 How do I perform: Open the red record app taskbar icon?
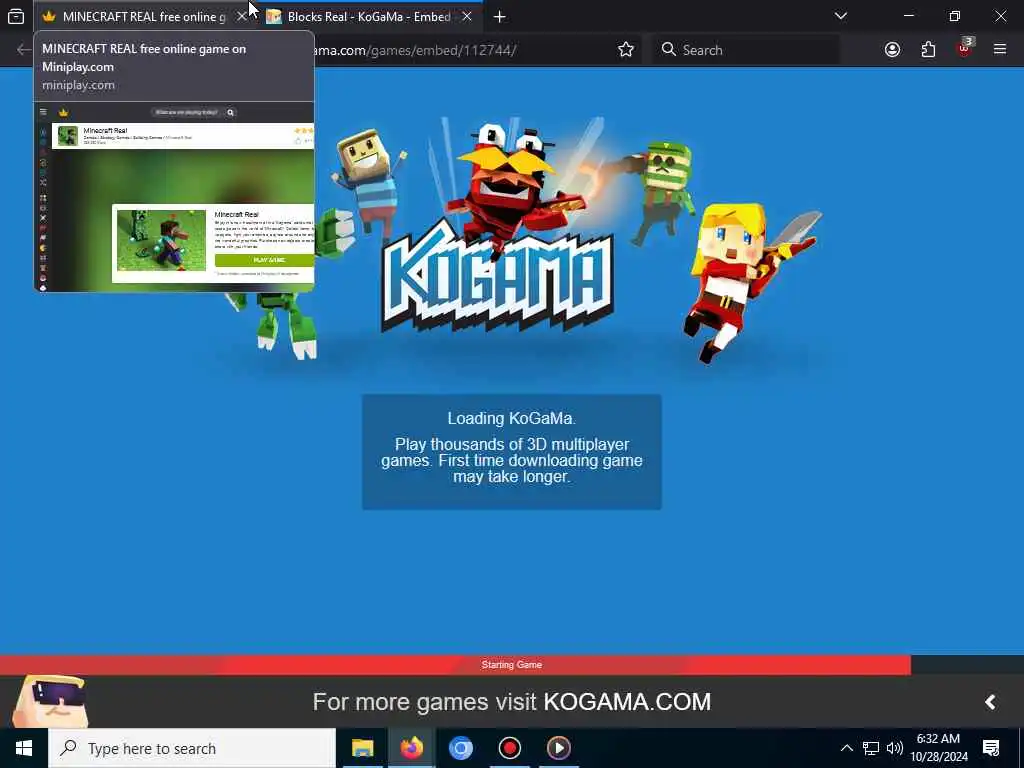tap(509, 748)
